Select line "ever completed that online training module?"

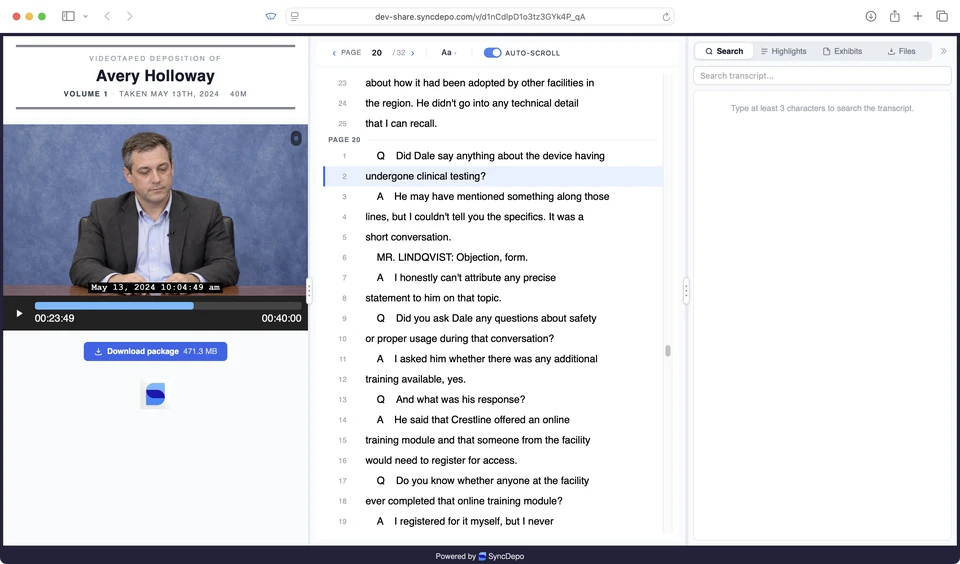tap(493, 501)
